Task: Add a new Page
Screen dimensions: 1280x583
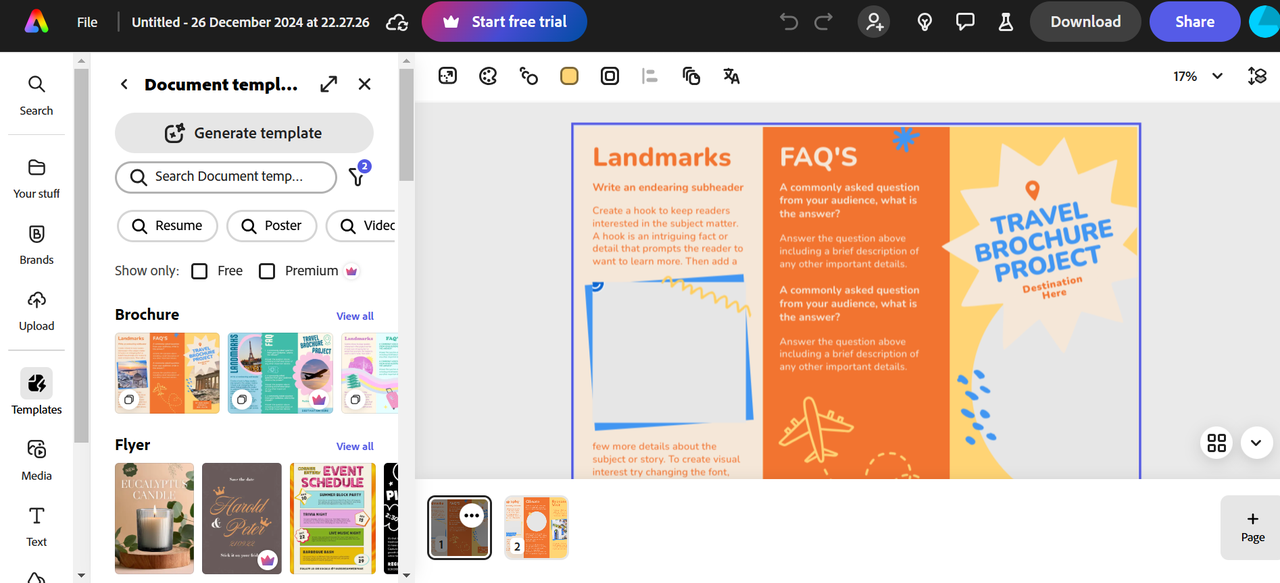Action: click(x=1252, y=527)
